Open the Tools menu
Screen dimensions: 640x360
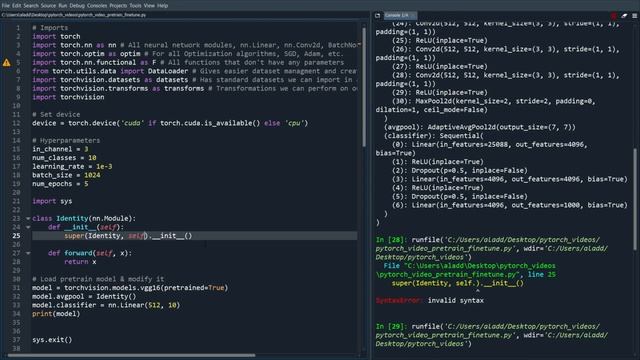(x=135, y=5)
